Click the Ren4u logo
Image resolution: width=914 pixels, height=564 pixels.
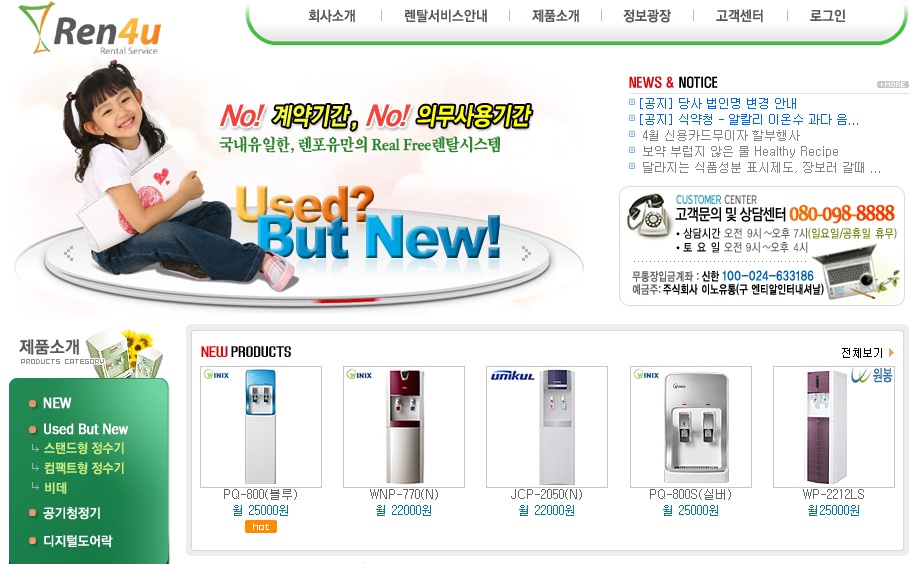pyautogui.click(x=89, y=29)
